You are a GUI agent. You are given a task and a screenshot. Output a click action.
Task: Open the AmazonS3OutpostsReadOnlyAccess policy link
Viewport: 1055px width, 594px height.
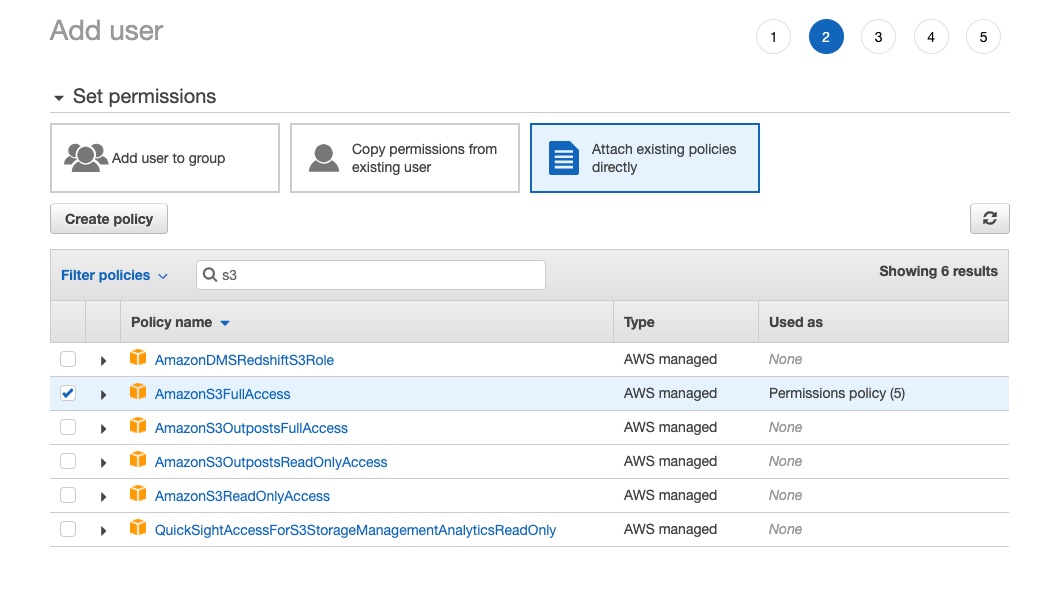tap(271, 462)
